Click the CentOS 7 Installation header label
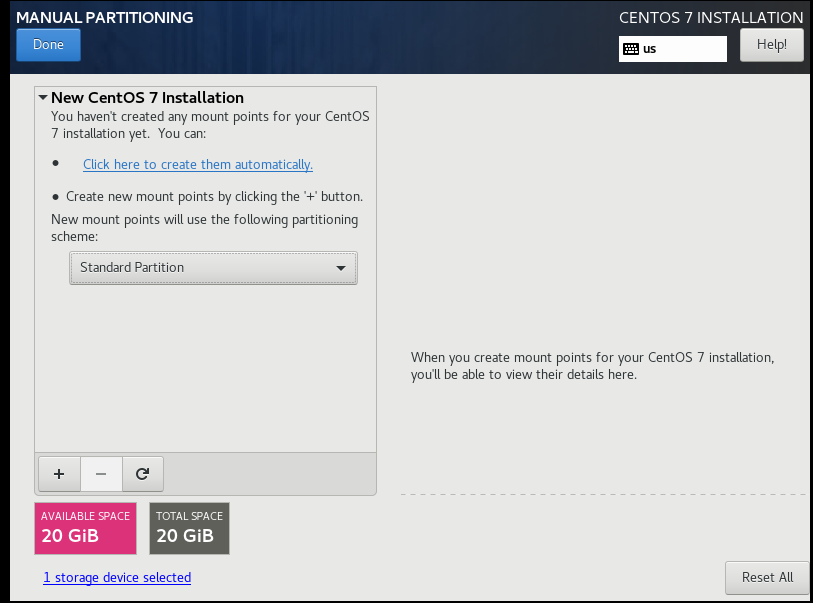The width and height of the screenshot is (813, 603). (x=710, y=18)
